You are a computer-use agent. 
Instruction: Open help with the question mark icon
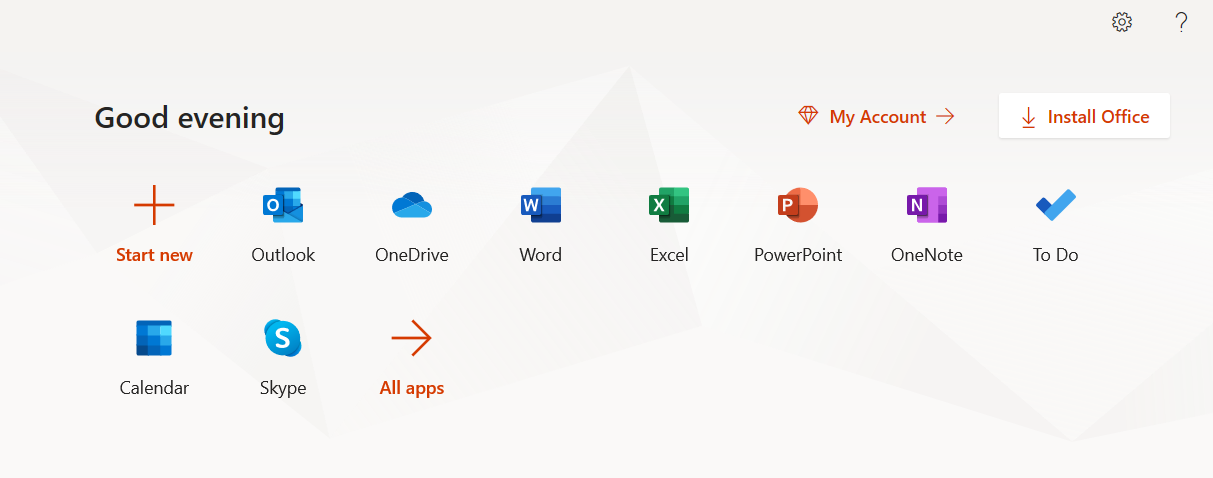1181,22
